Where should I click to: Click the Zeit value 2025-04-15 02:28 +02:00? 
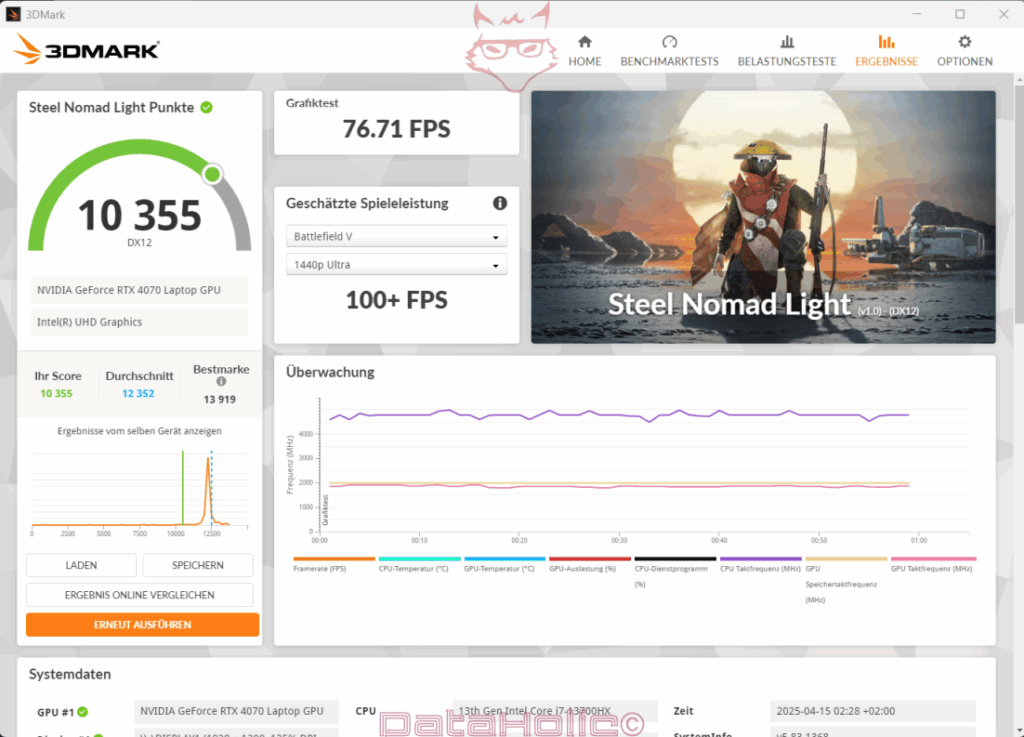pyautogui.click(x=873, y=711)
